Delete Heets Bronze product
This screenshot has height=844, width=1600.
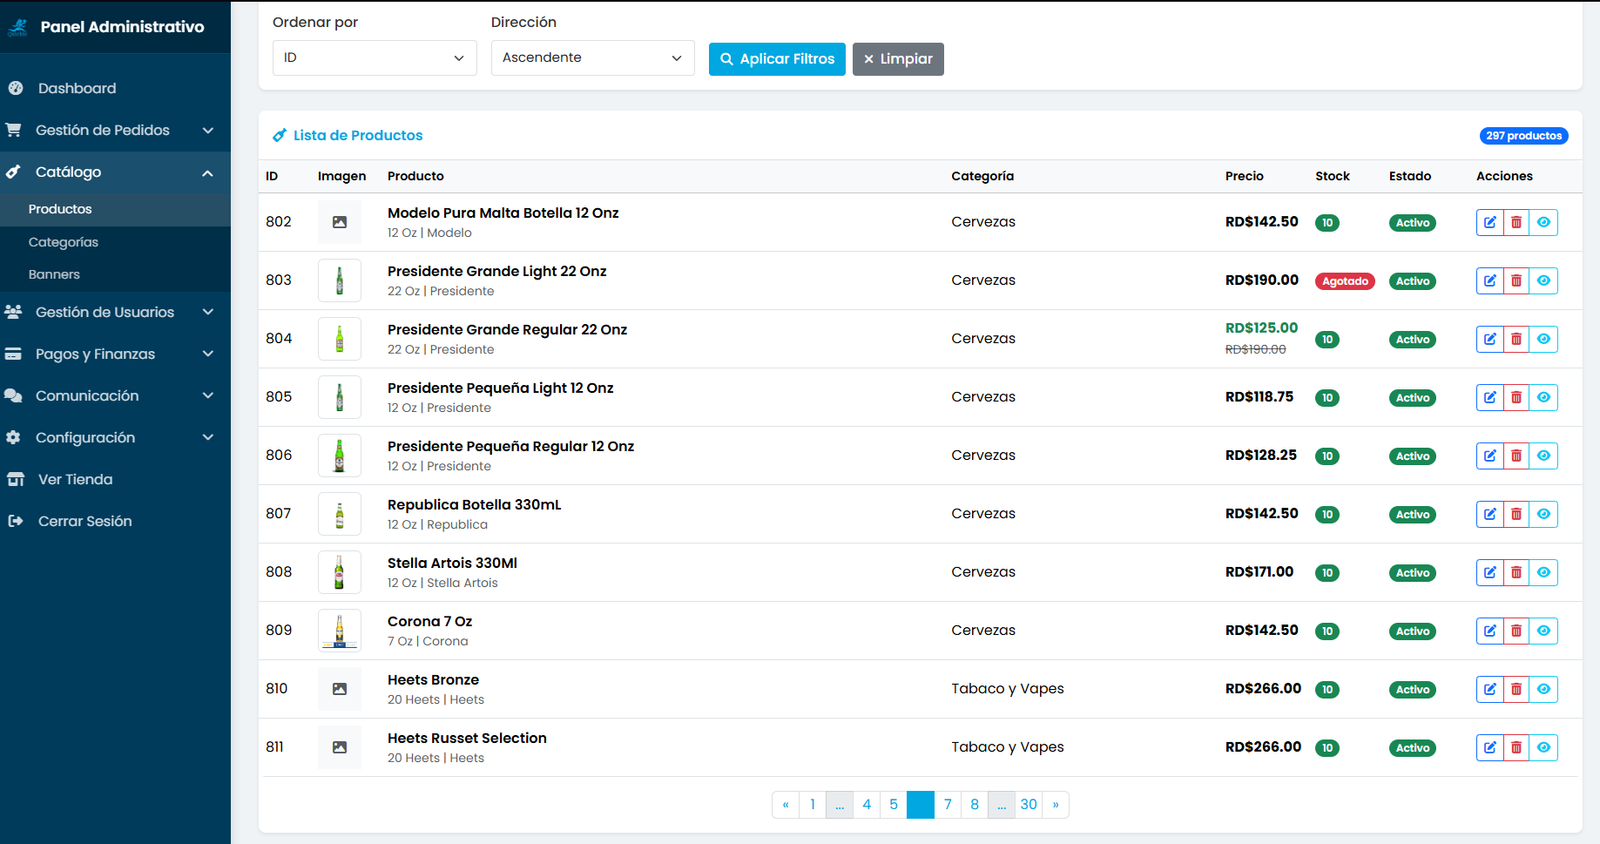click(x=1516, y=689)
